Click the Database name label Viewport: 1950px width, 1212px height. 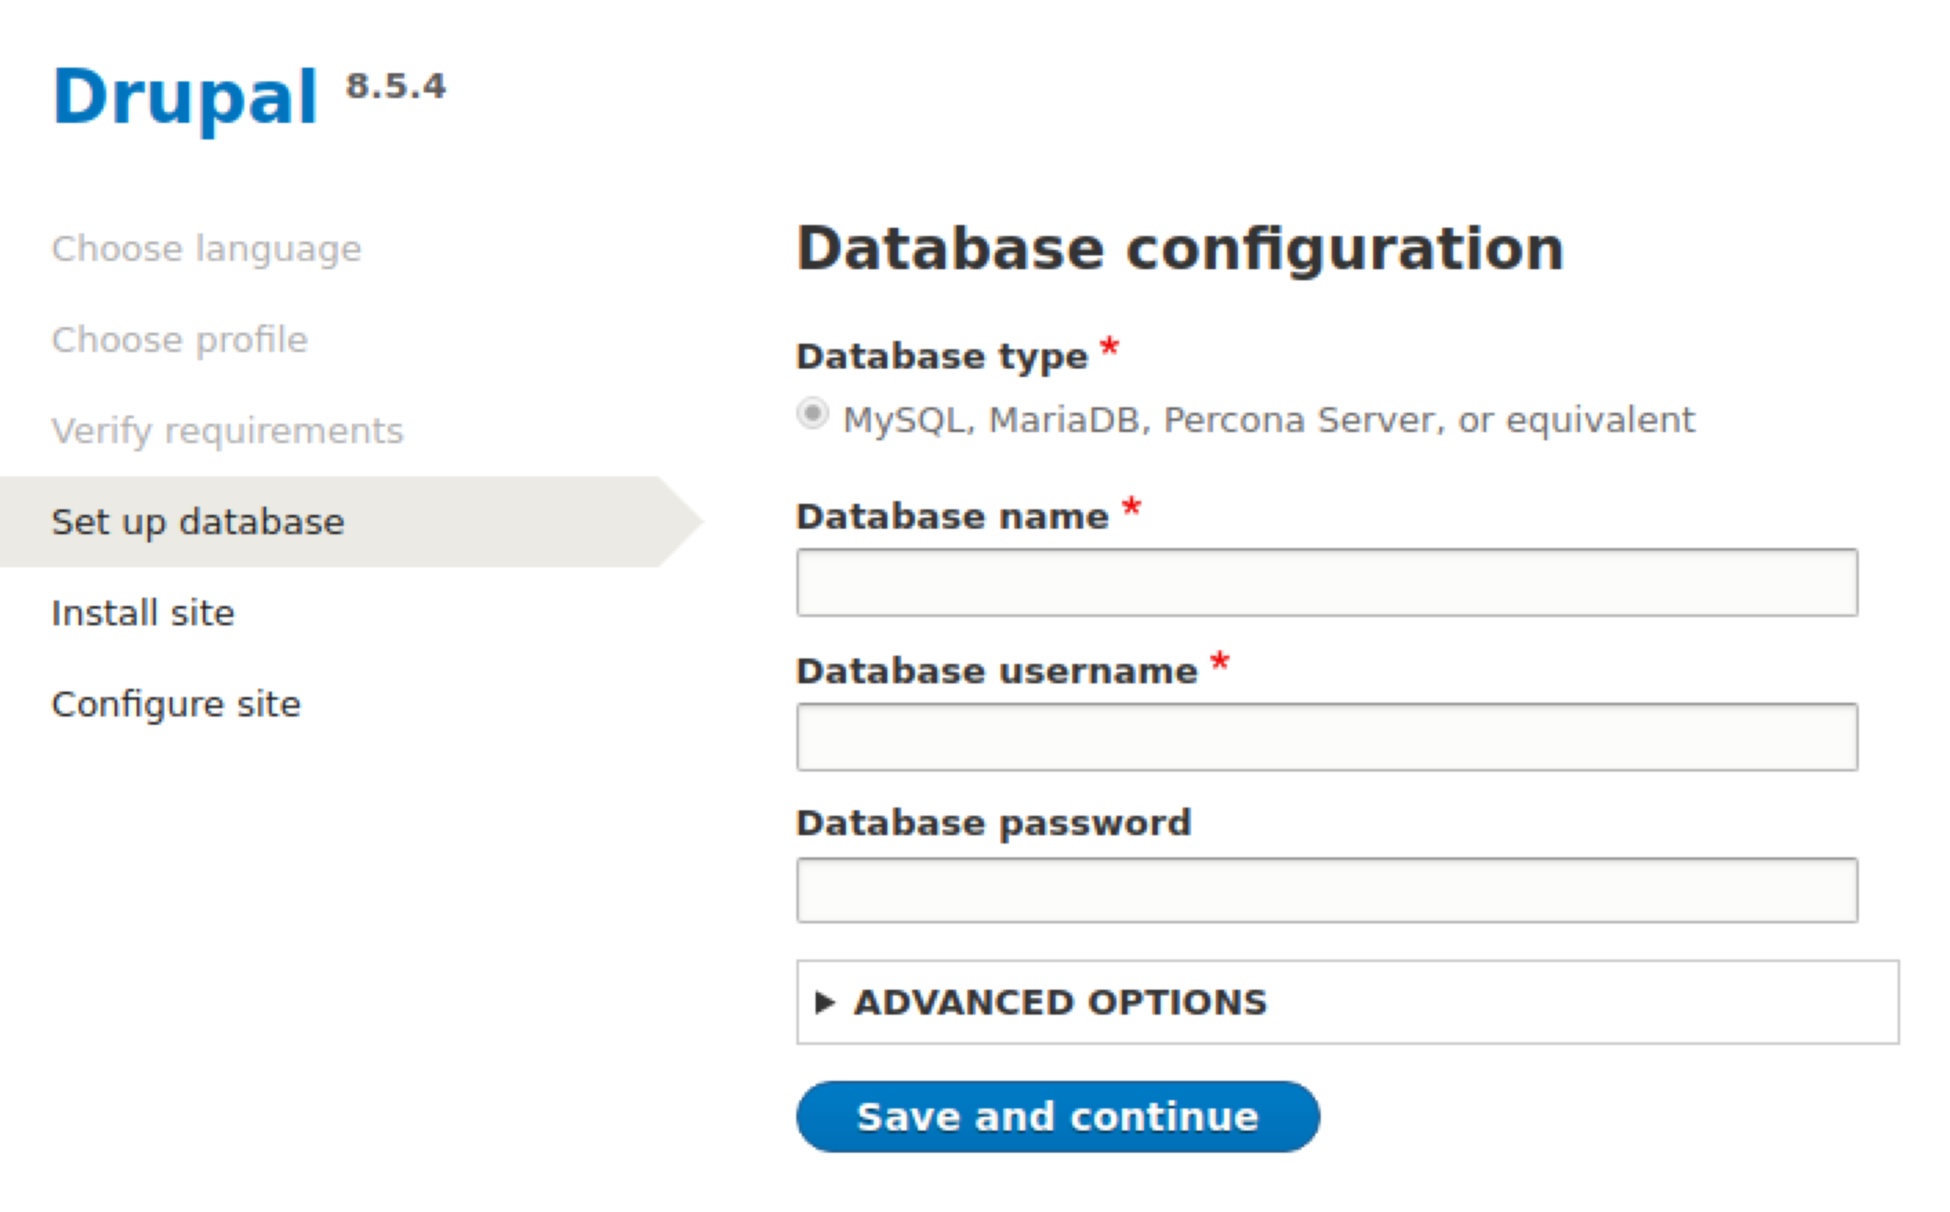coord(951,517)
